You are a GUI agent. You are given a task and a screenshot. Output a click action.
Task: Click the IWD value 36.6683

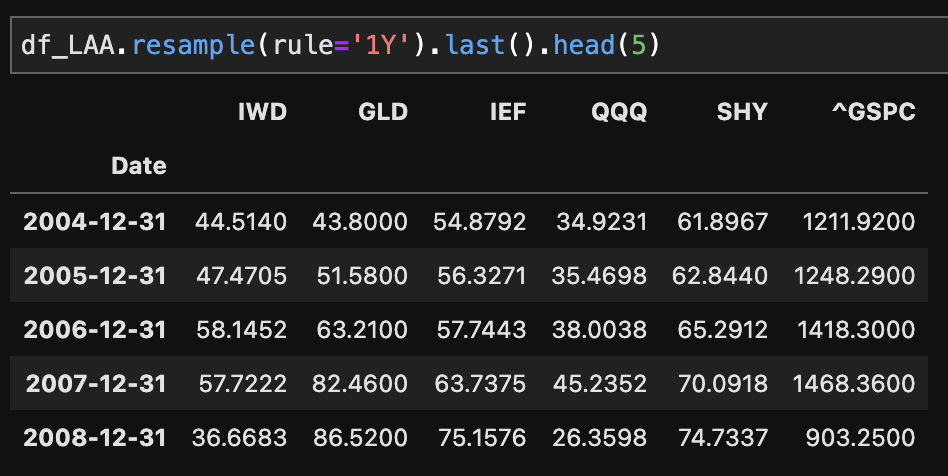(239, 437)
